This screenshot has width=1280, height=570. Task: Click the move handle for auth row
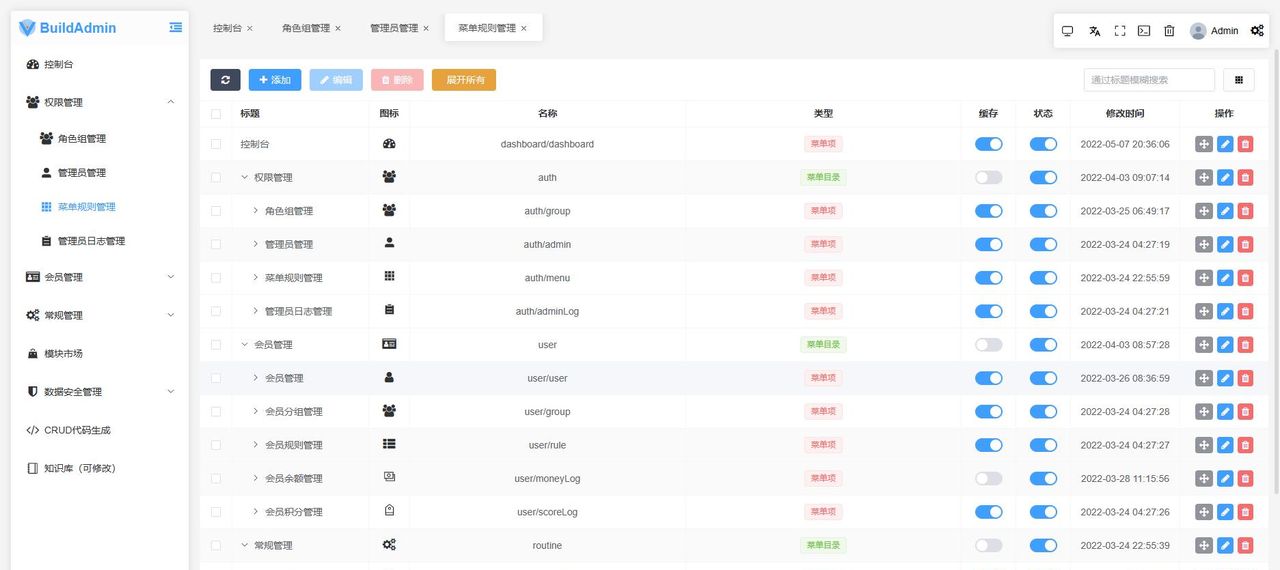click(1204, 177)
